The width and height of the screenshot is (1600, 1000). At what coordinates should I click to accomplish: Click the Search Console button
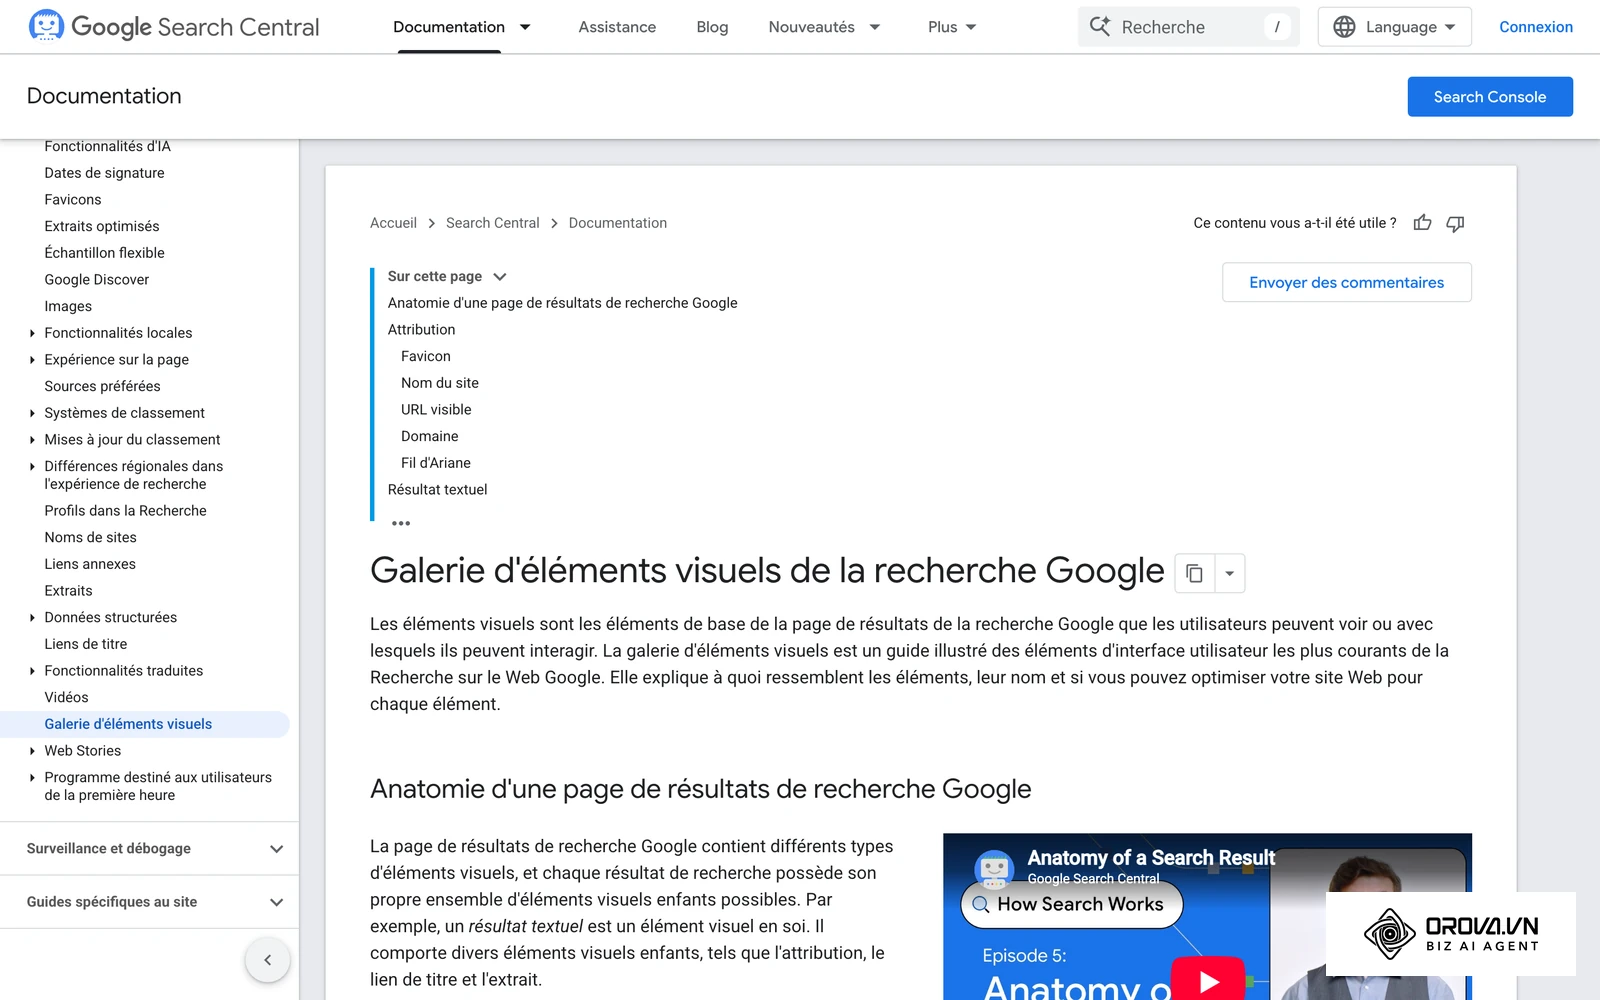[x=1489, y=97]
